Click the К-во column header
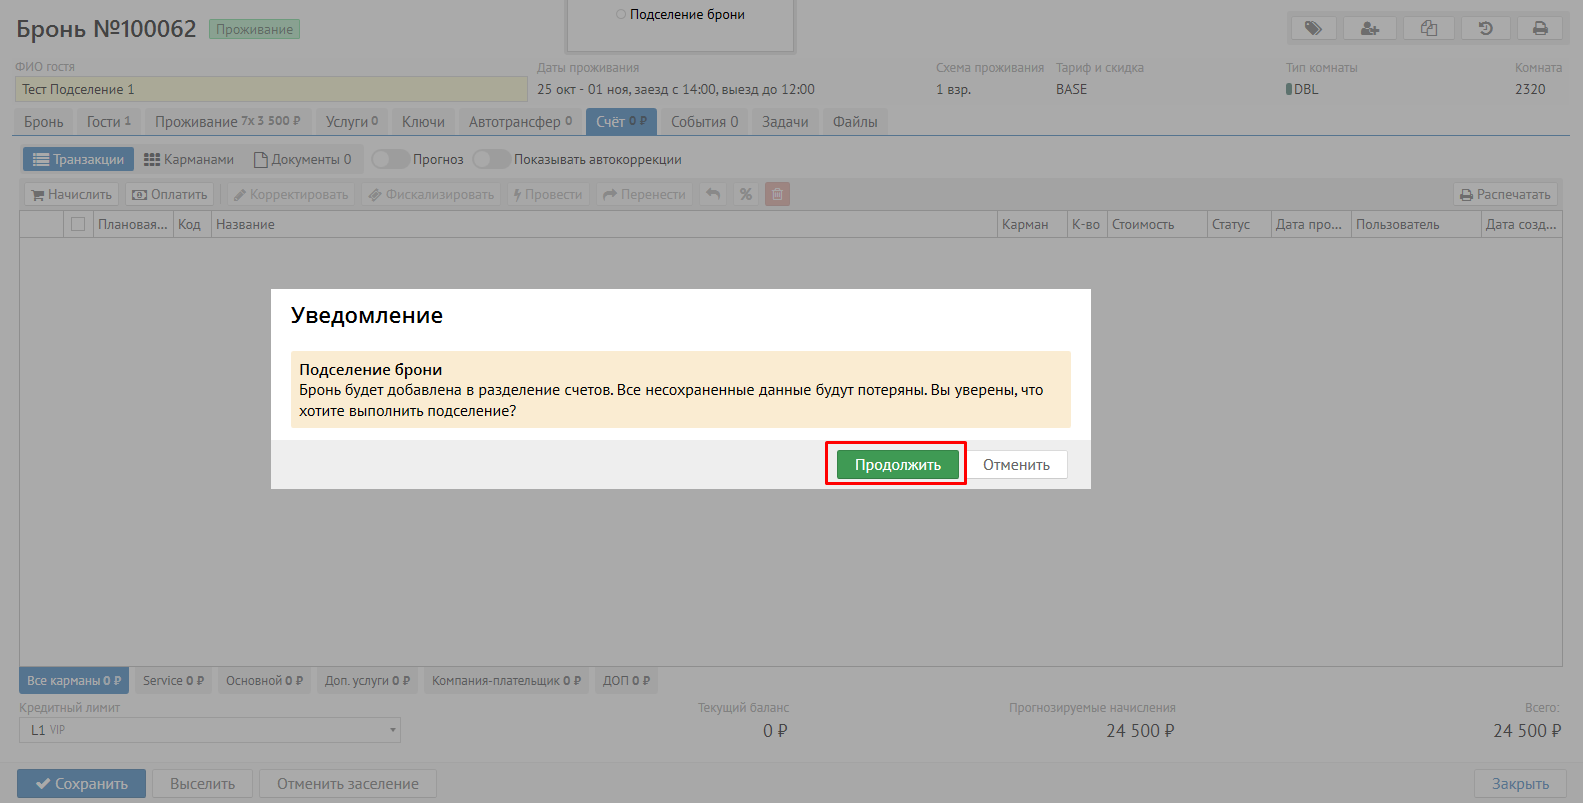1583x803 pixels. point(1087,224)
